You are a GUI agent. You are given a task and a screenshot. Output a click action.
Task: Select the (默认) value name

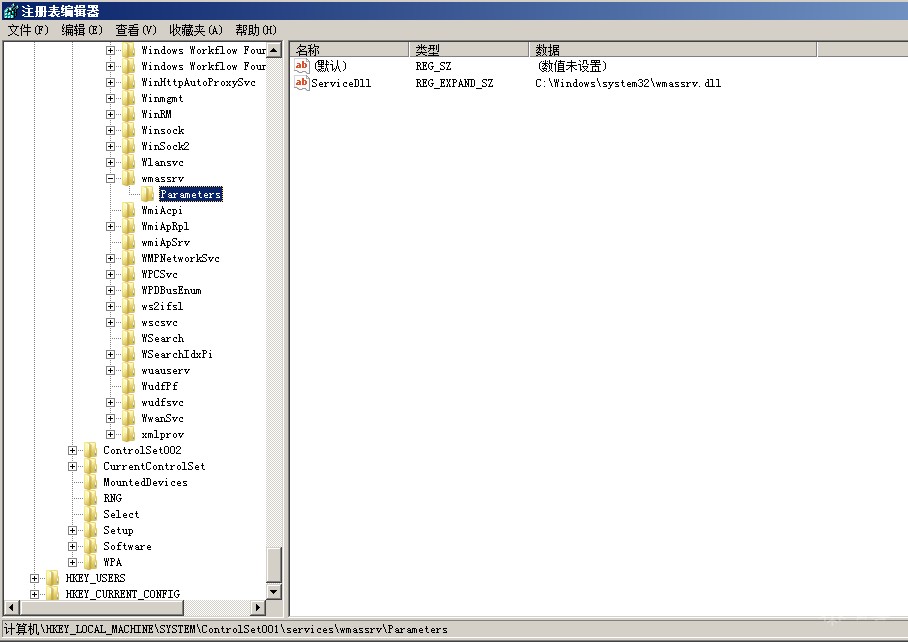click(x=330, y=66)
